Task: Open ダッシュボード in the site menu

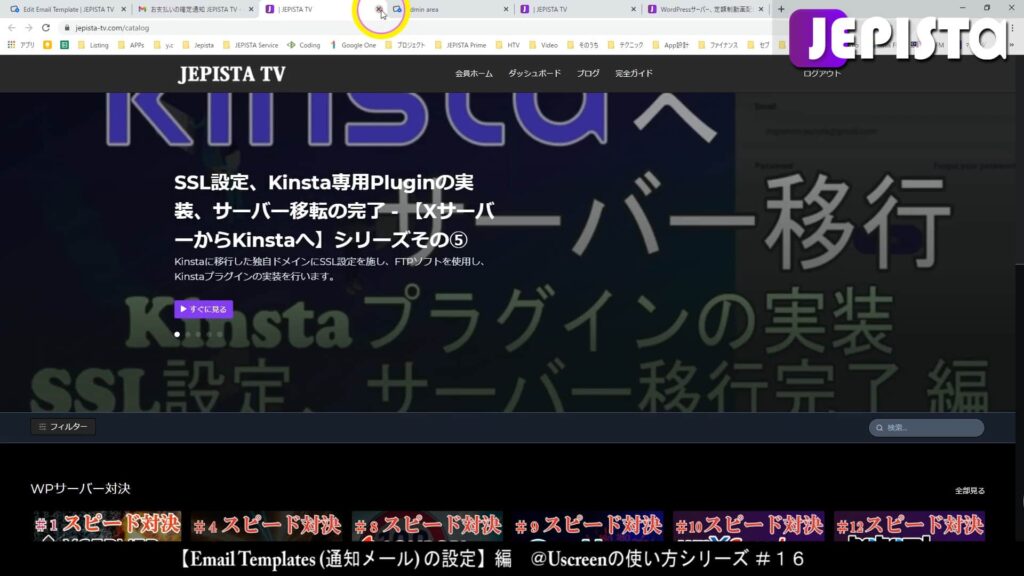Action: click(535, 74)
